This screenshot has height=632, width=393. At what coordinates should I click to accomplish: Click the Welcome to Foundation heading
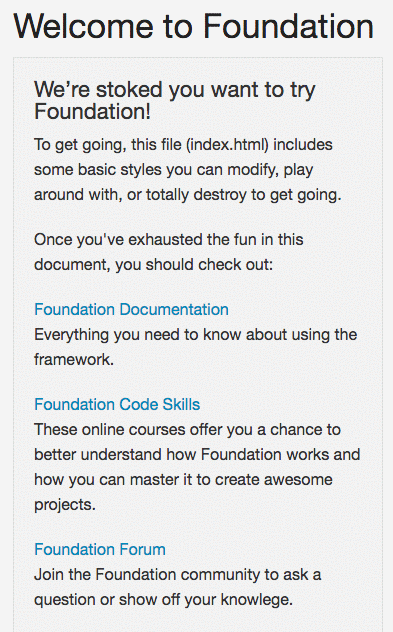pyautogui.click(x=193, y=27)
